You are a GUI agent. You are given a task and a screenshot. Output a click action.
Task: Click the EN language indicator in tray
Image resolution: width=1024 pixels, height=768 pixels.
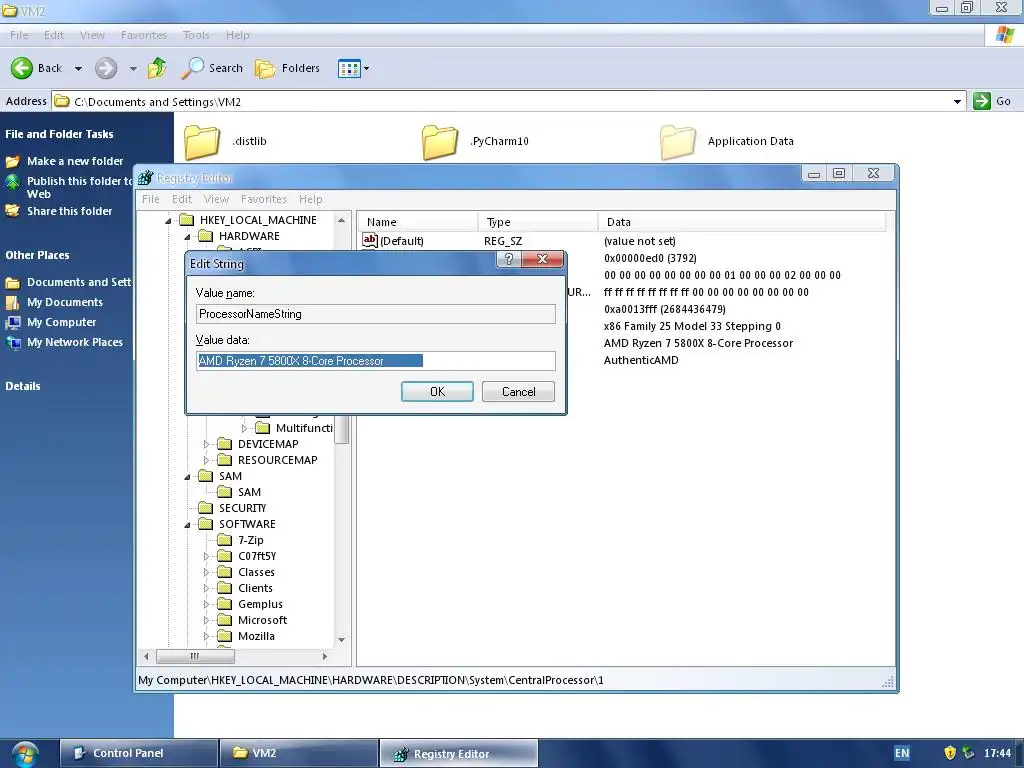[902, 753]
